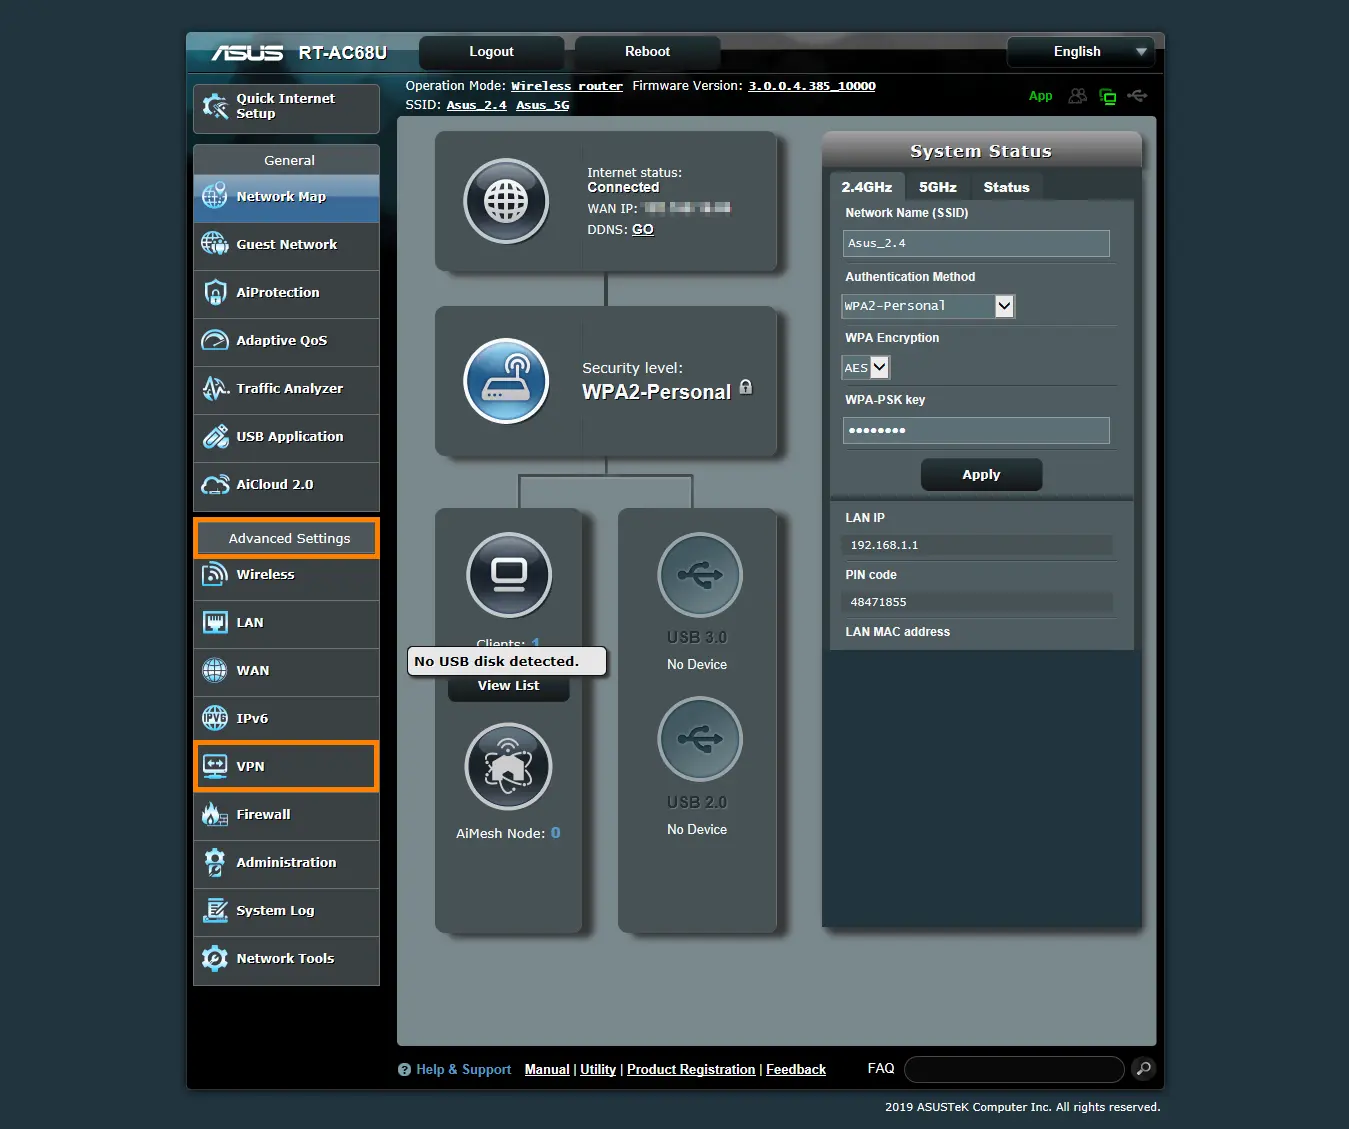Click the Manual footer link
This screenshot has width=1349, height=1129.
tap(547, 1069)
